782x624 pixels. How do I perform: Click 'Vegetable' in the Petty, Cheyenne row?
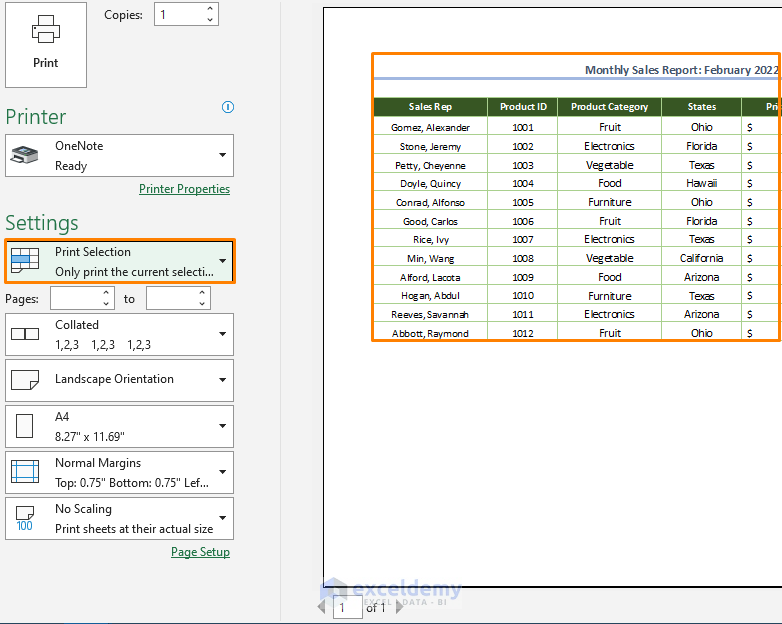(x=609, y=165)
